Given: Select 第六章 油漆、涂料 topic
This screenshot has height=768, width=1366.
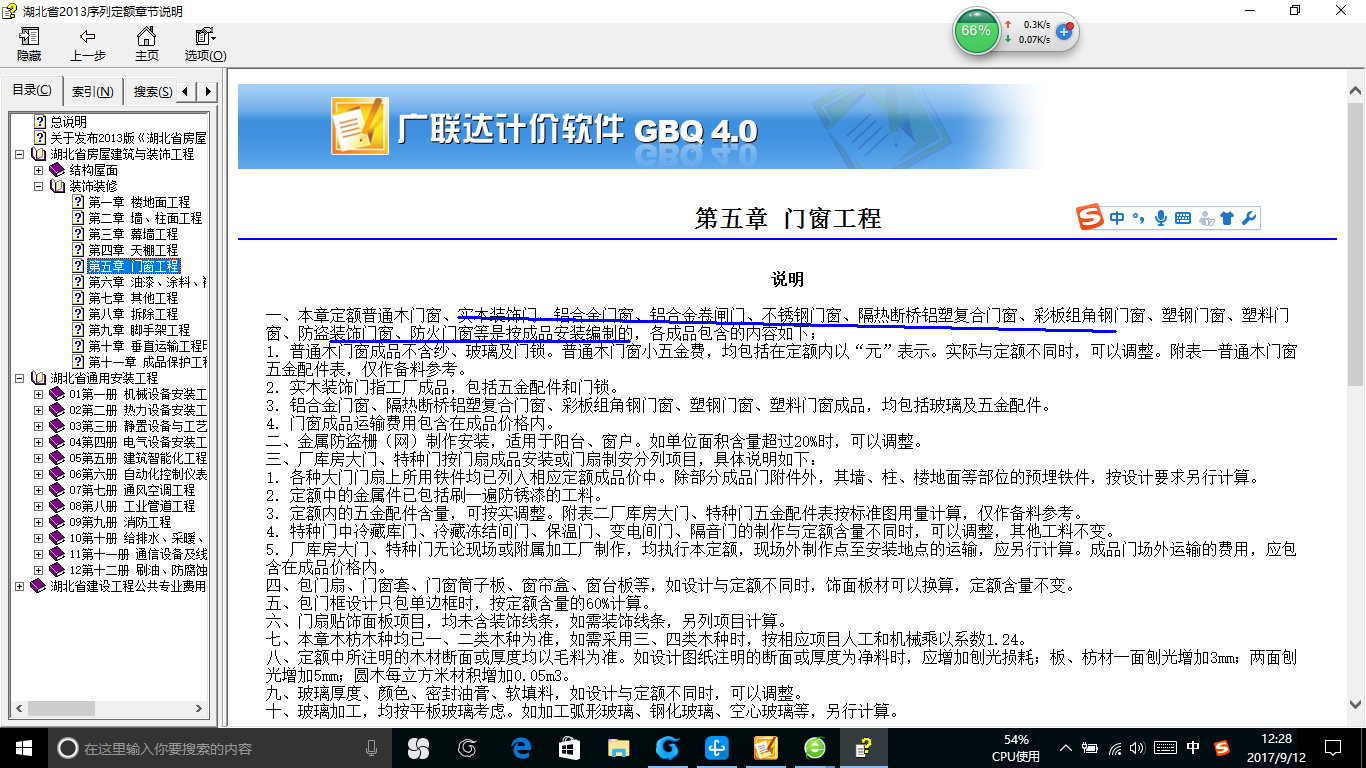Looking at the screenshot, I should (147, 282).
